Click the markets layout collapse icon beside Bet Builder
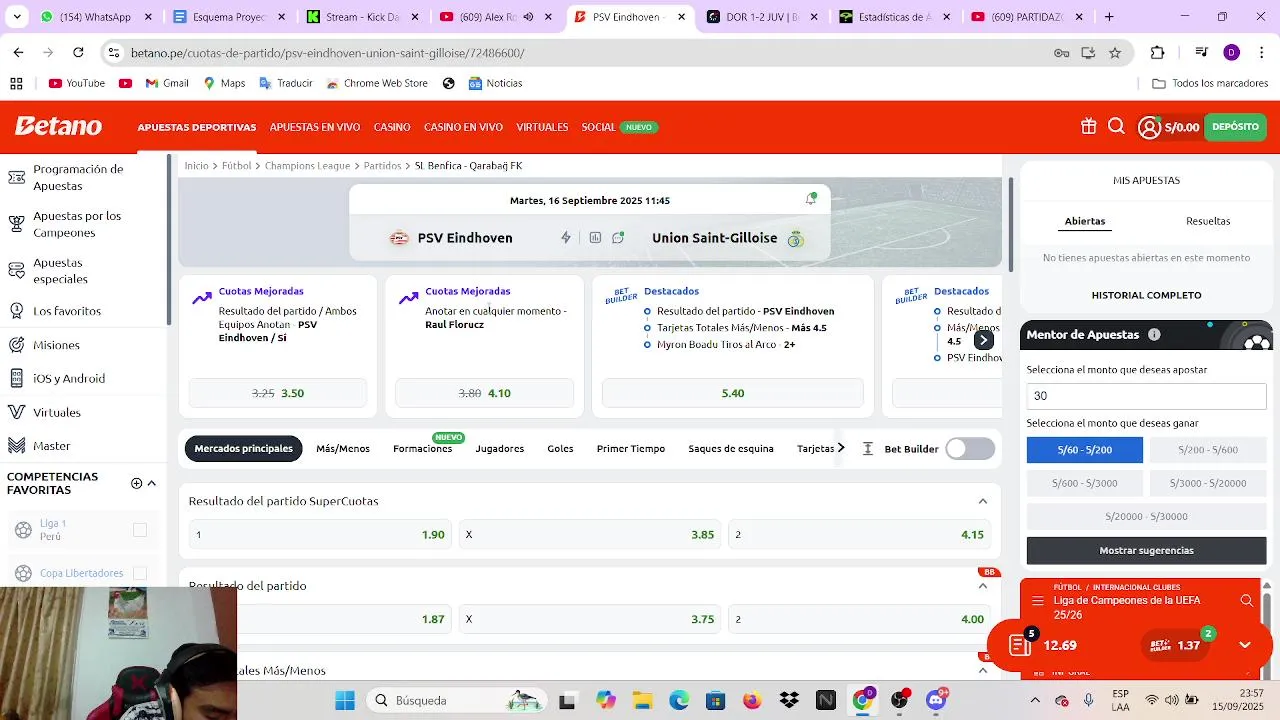1280x720 pixels. click(x=868, y=449)
